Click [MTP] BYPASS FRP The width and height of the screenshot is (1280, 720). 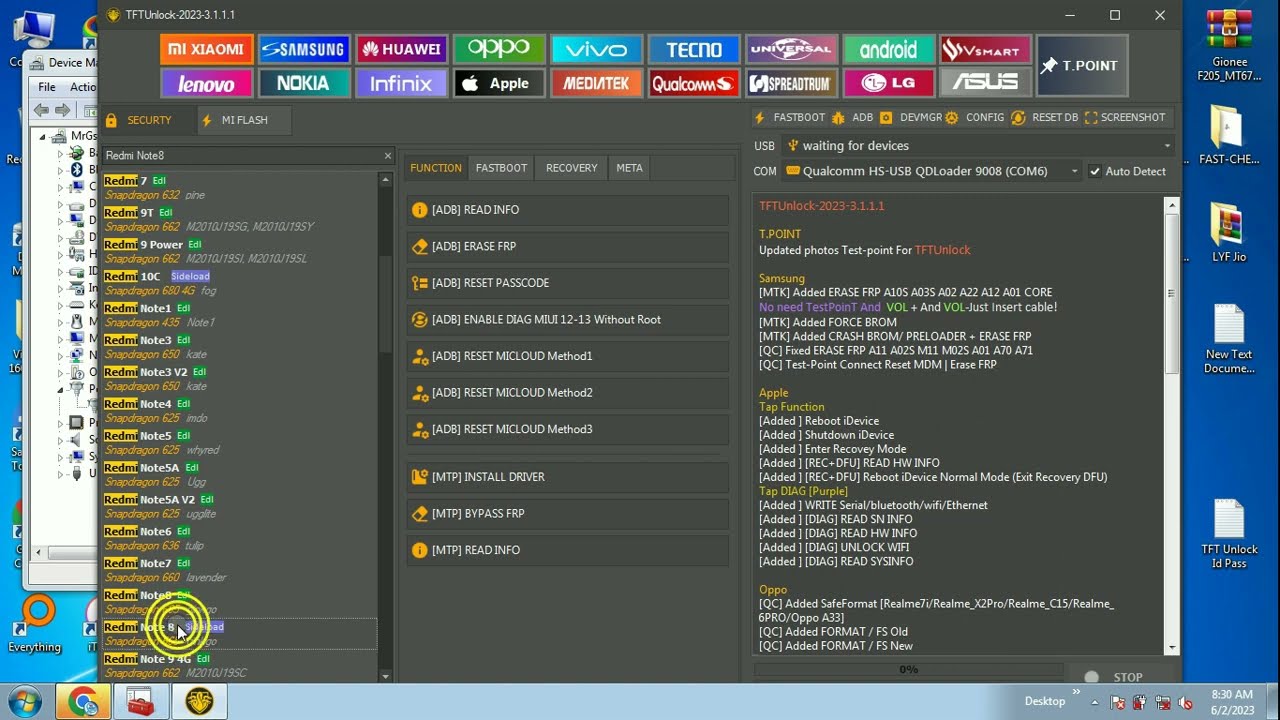coord(568,514)
